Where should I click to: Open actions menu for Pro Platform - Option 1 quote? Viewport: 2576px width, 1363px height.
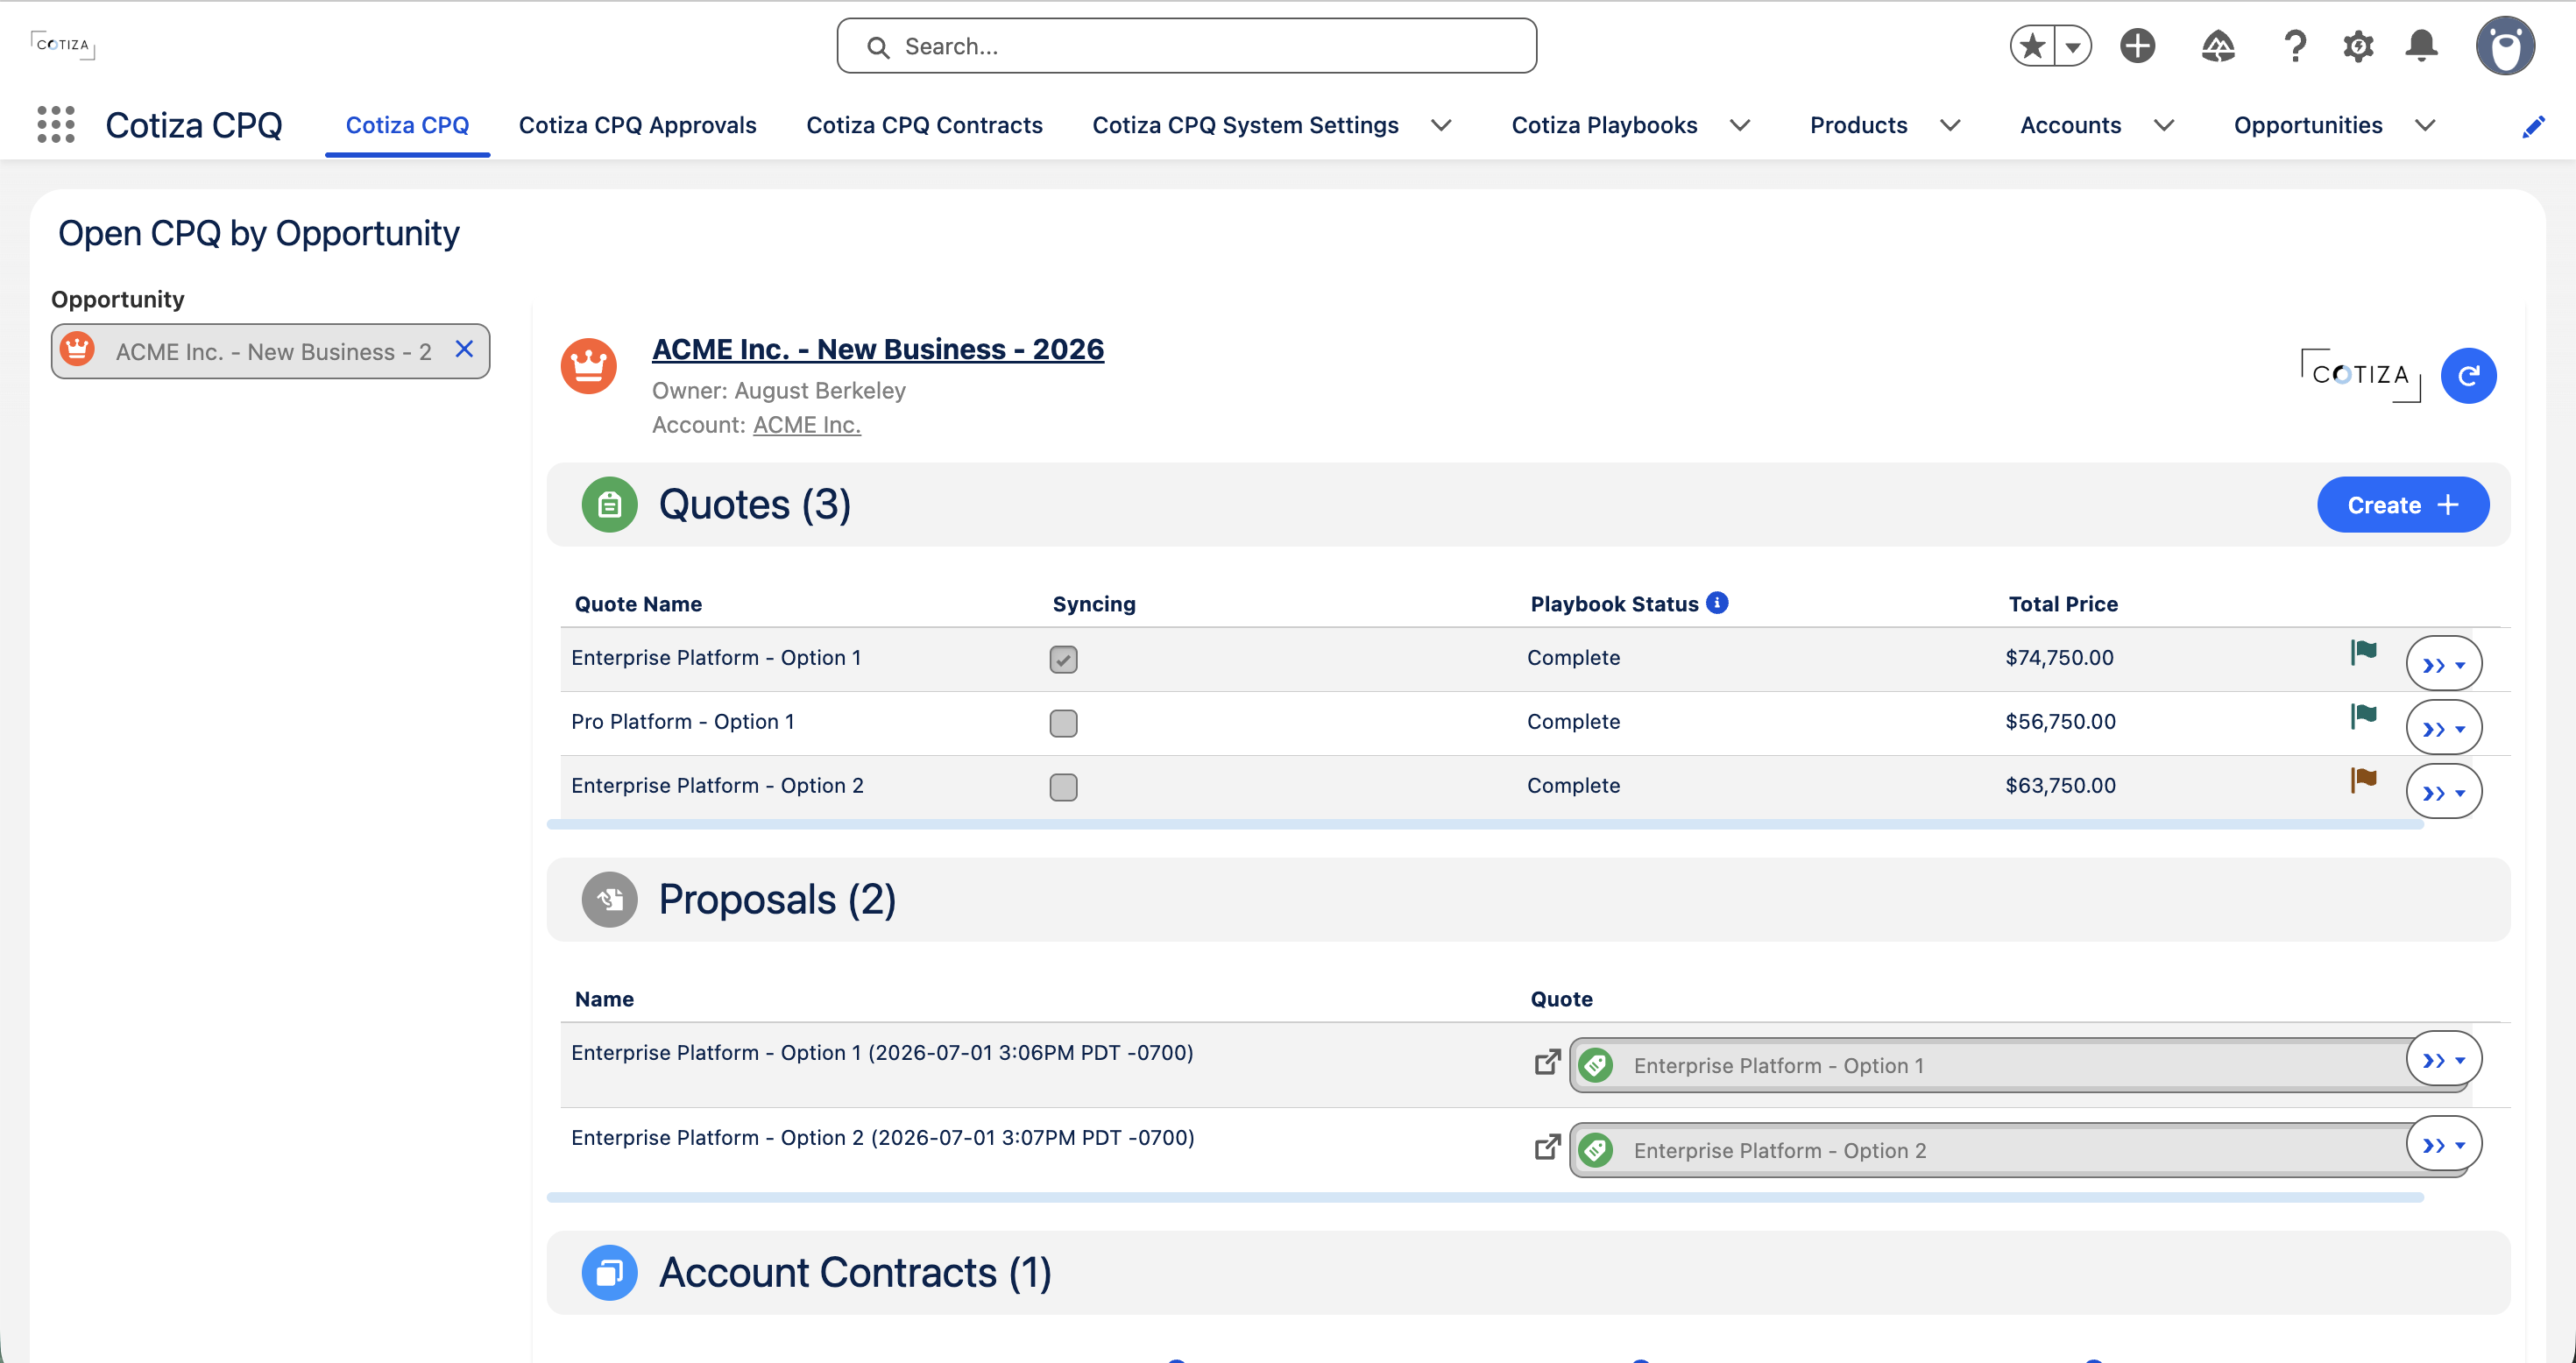[2443, 728]
